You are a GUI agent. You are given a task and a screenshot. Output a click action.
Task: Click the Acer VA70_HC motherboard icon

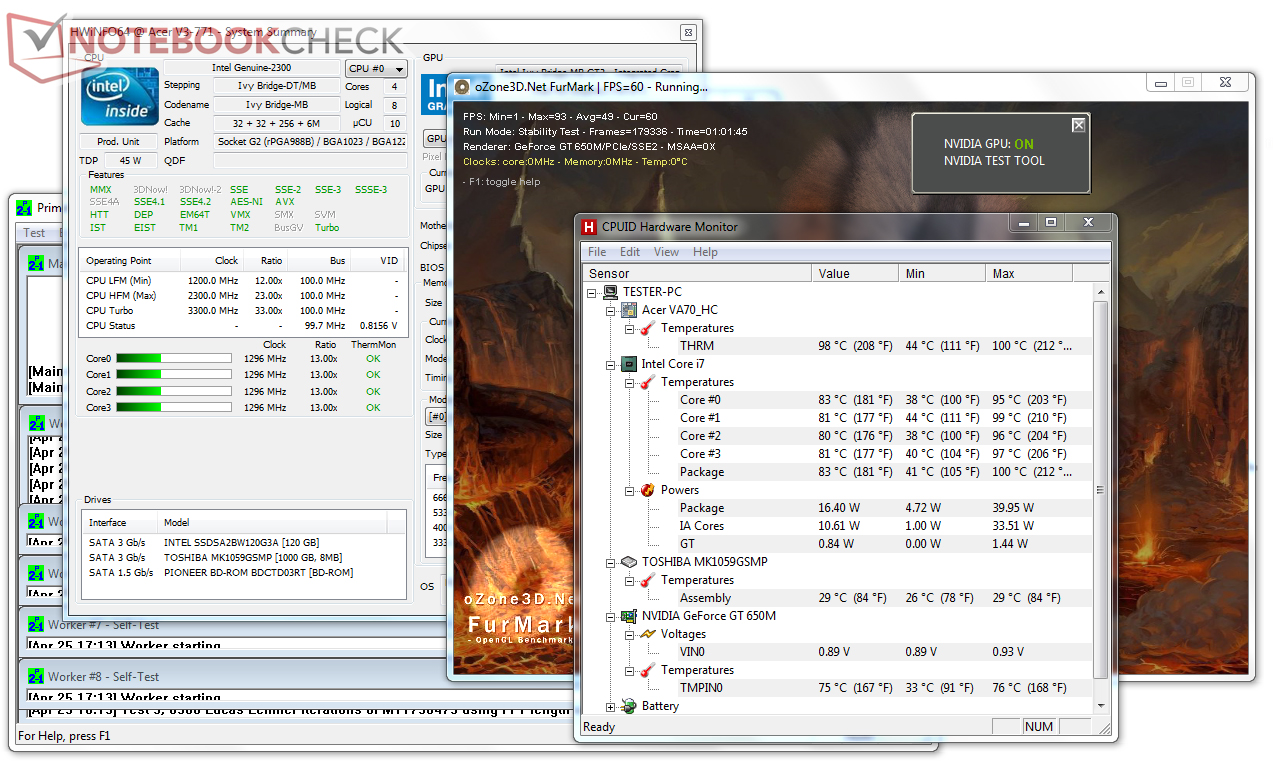click(630, 310)
